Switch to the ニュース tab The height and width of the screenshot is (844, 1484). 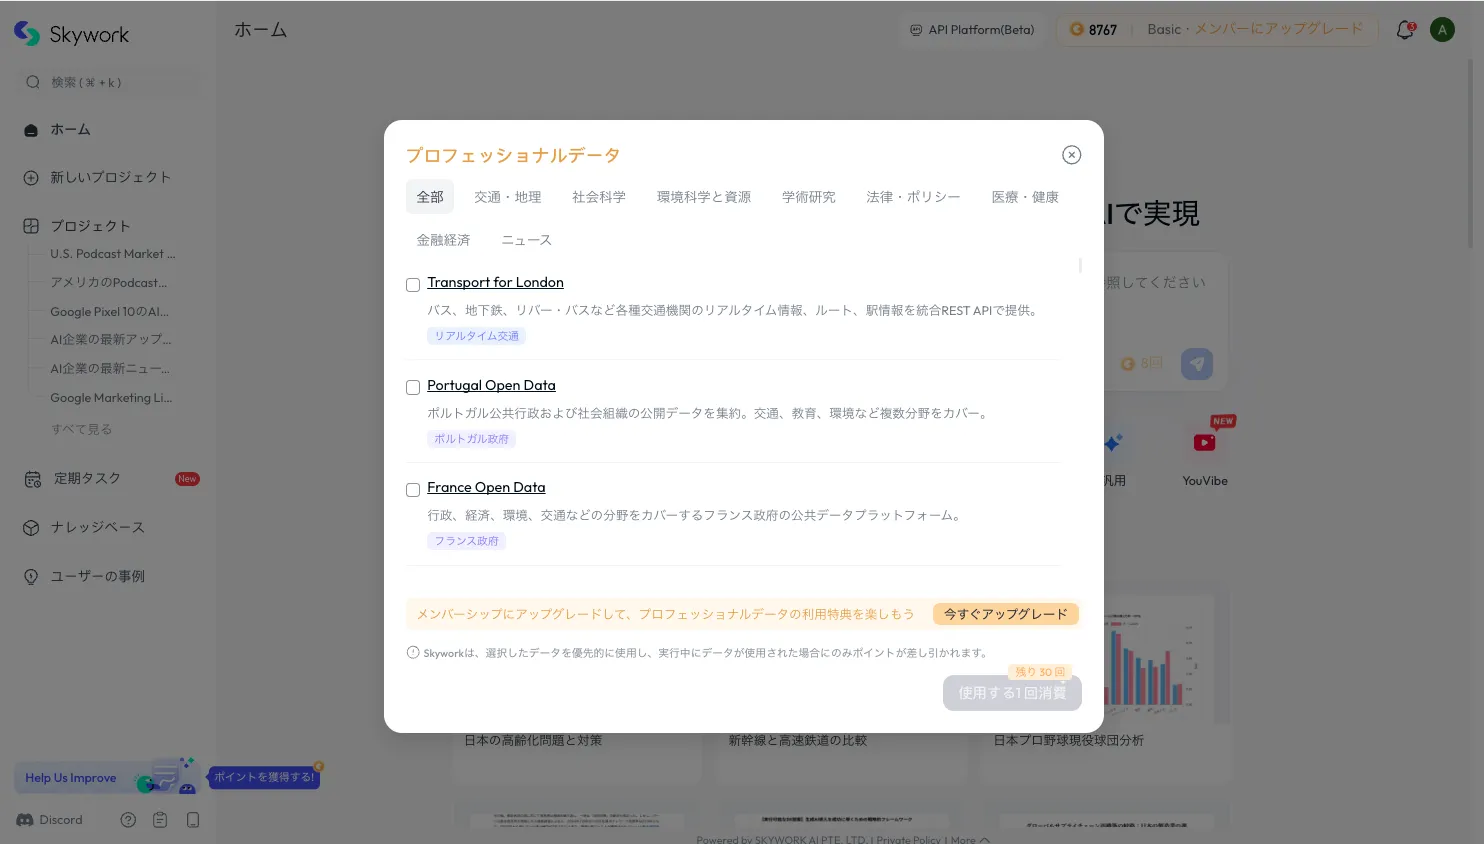pos(526,240)
